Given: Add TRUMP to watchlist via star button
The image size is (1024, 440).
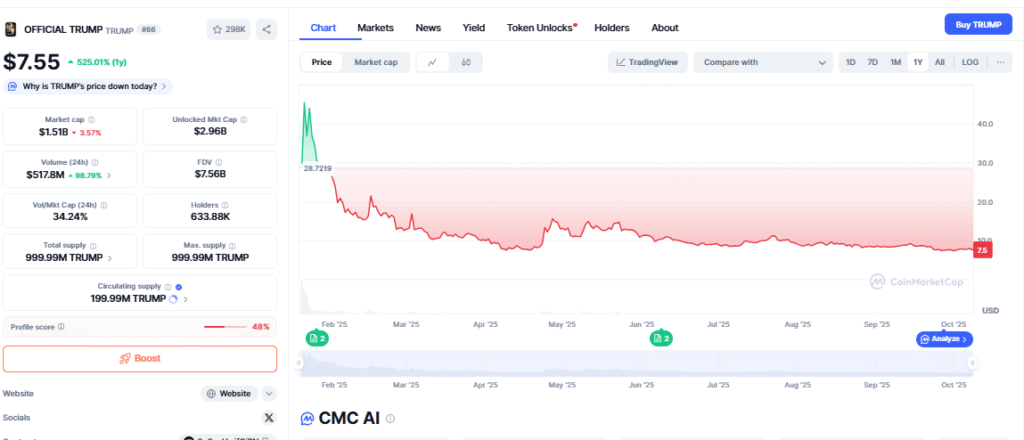Looking at the screenshot, I should pyautogui.click(x=229, y=29).
